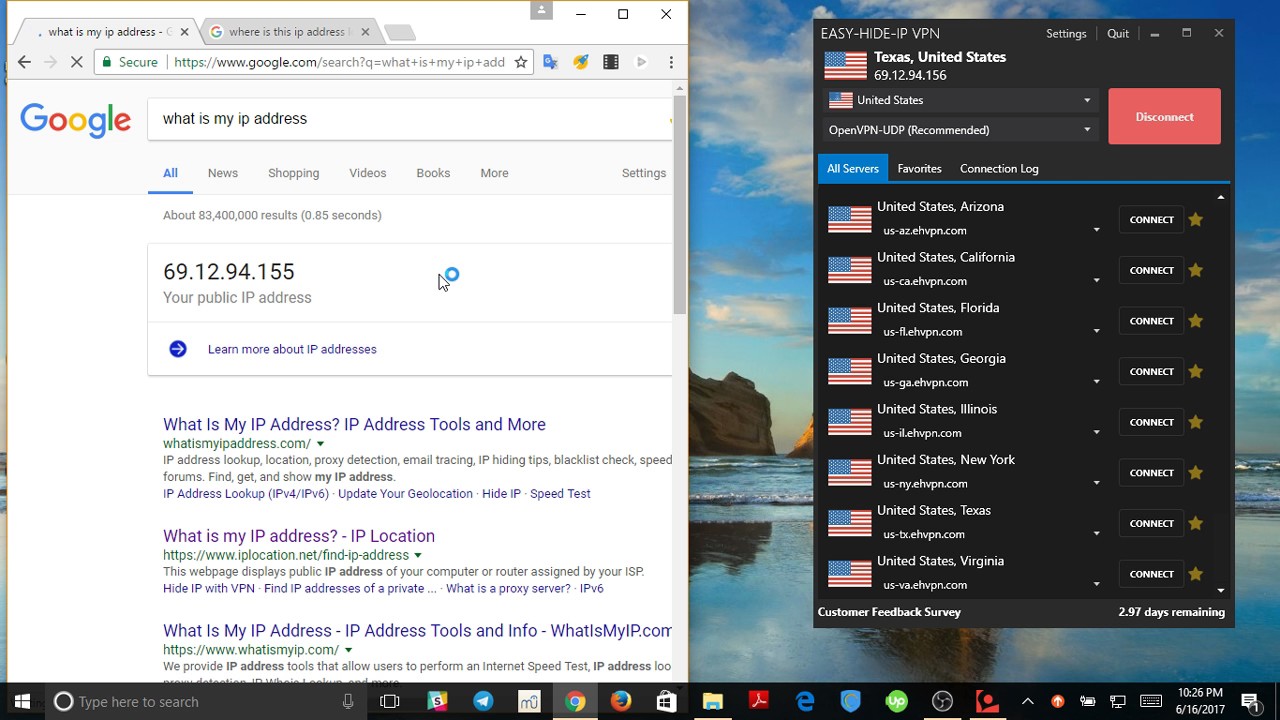Open Firefox from the taskbar

[x=621, y=701]
